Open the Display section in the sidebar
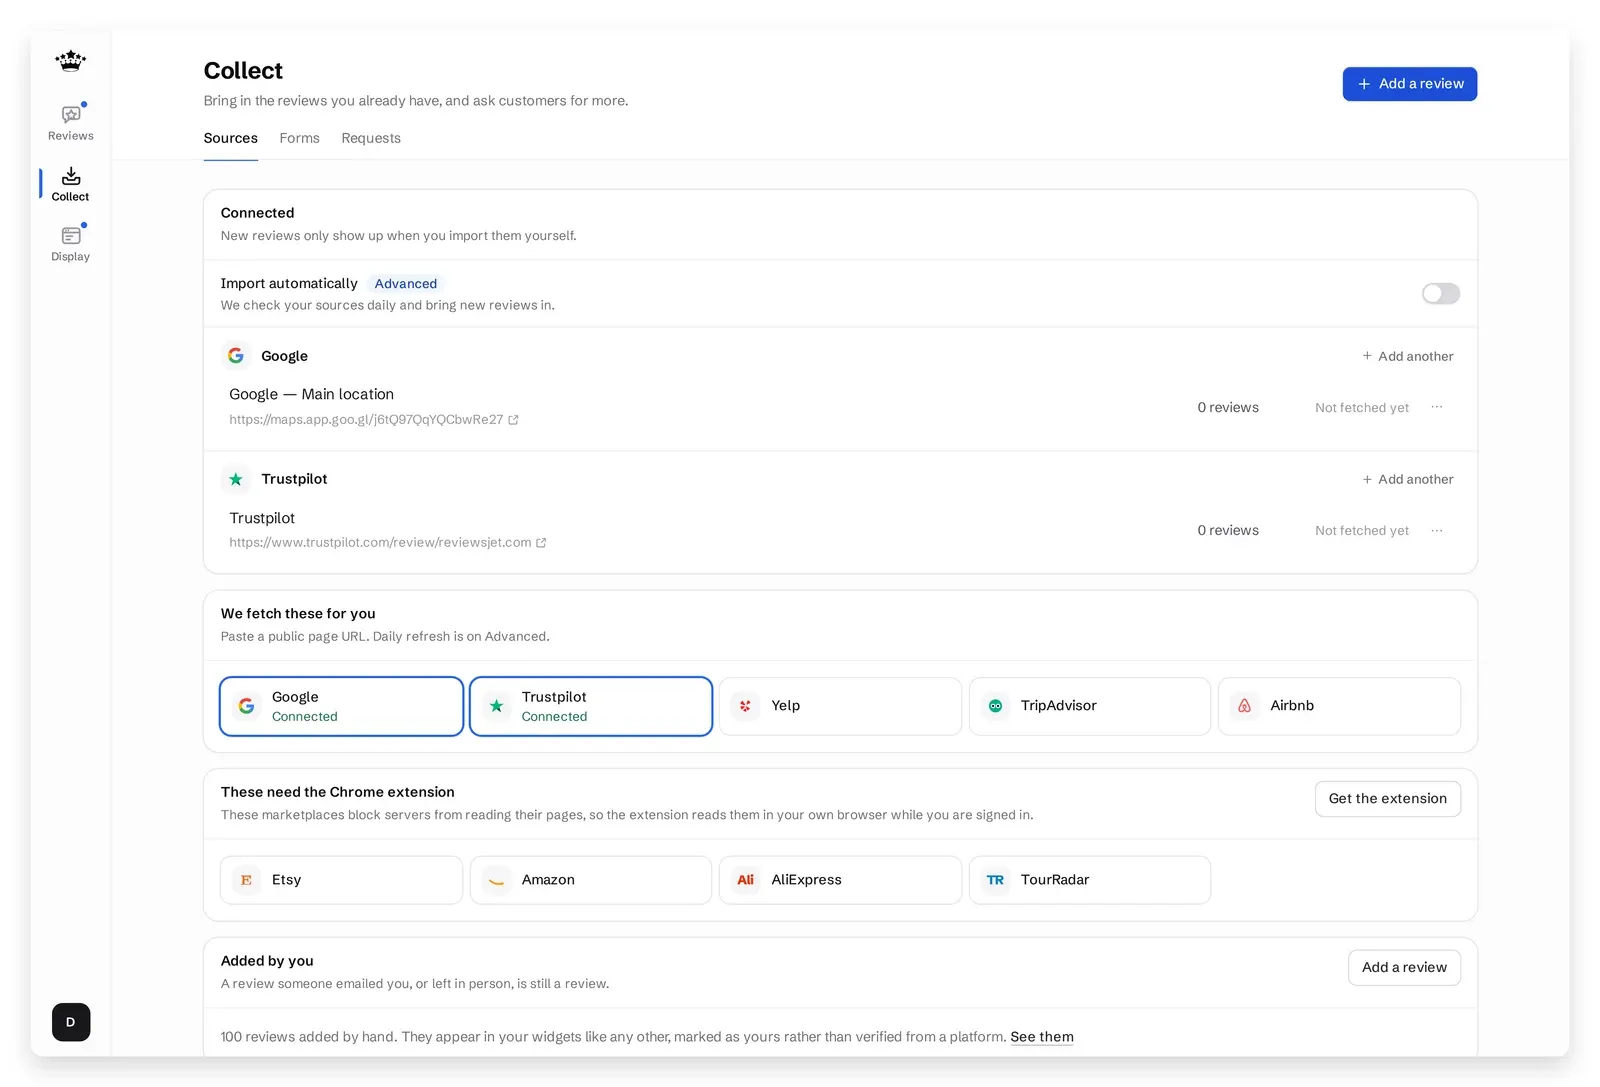This screenshot has width=1600, height=1087. [x=70, y=244]
